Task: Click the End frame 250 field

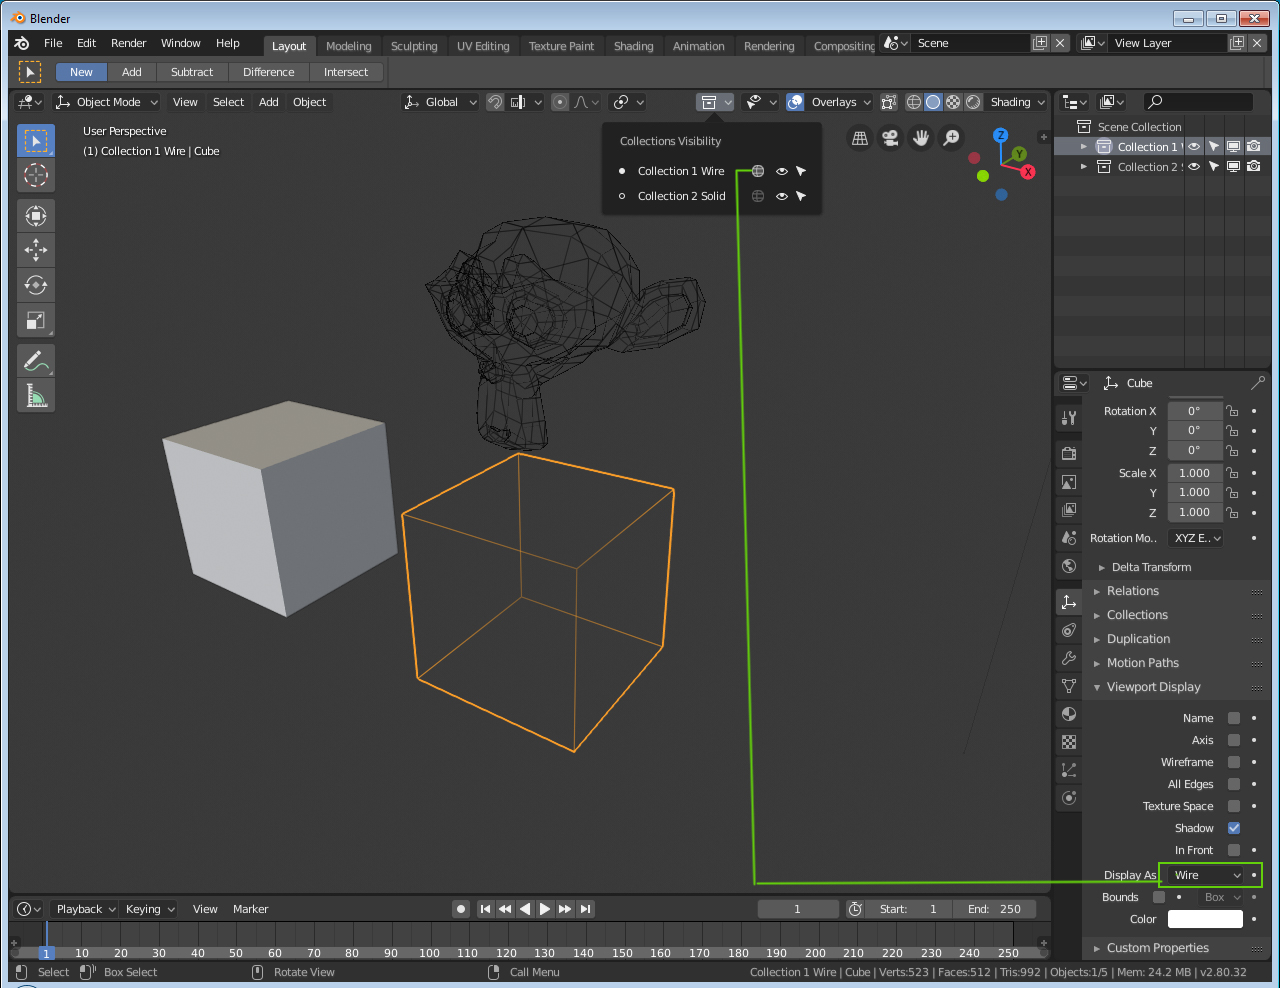Action: pyautogui.click(x=994, y=909)
